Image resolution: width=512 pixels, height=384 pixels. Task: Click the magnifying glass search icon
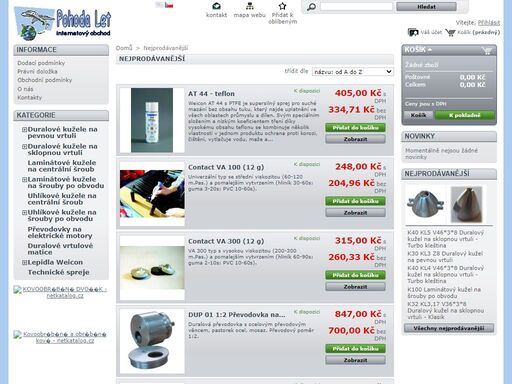(x=311, y=7)
